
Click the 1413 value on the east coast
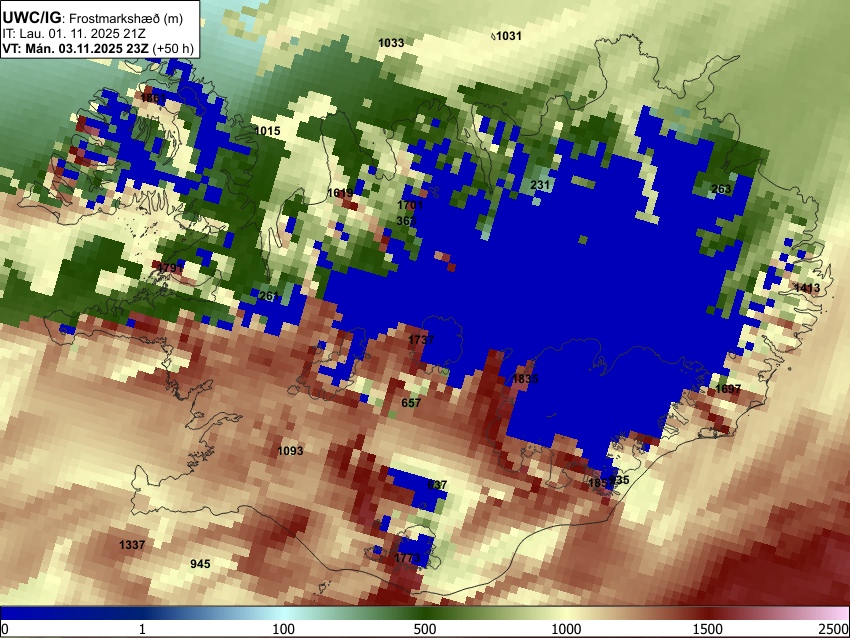(x=807, y=287)
